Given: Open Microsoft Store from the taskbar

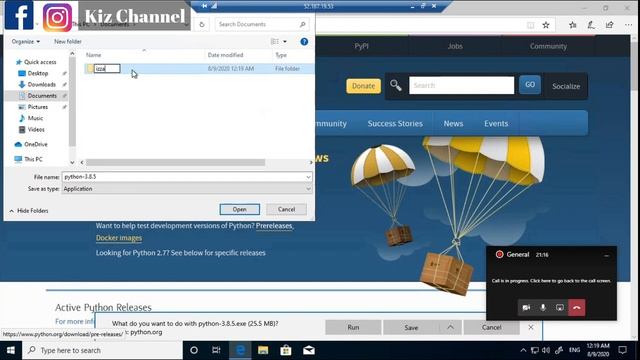Looking at the screenshot, I should [x=286, y=350].
